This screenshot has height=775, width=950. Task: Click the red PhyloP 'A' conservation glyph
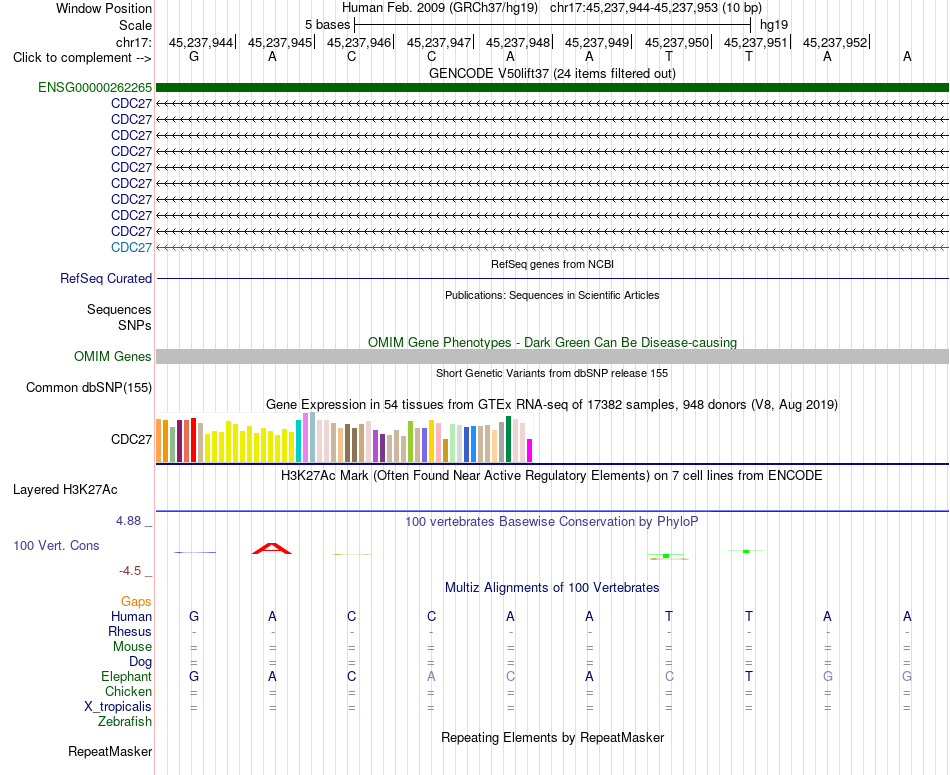272,548
